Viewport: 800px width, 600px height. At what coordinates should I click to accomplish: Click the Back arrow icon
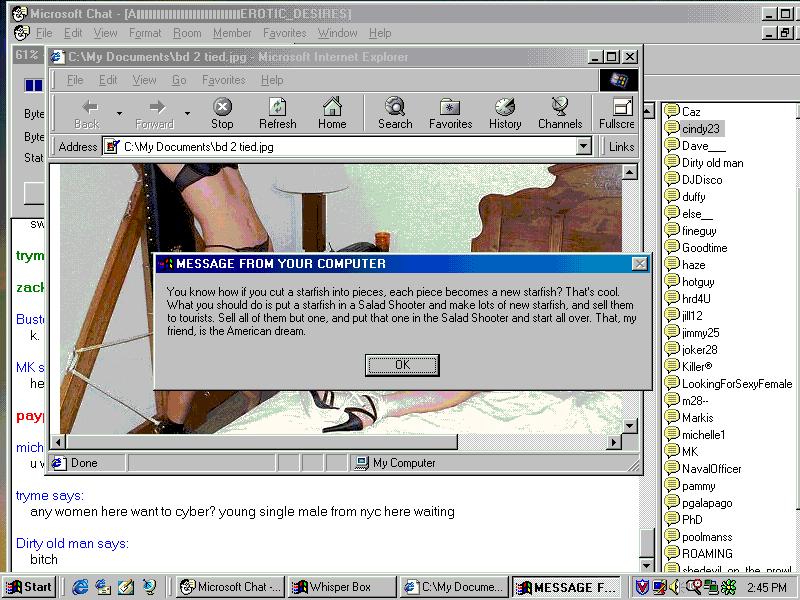[90, 107]
